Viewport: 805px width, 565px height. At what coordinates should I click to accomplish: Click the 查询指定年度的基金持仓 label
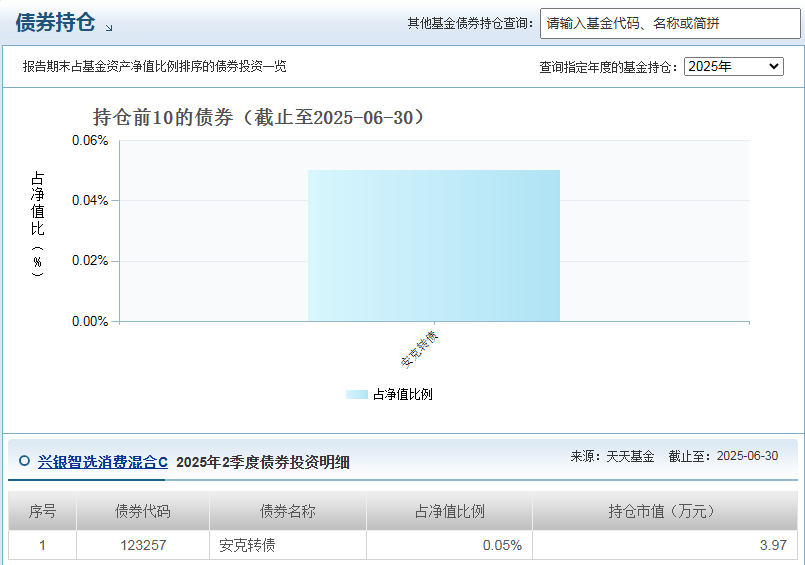(608, 67)
